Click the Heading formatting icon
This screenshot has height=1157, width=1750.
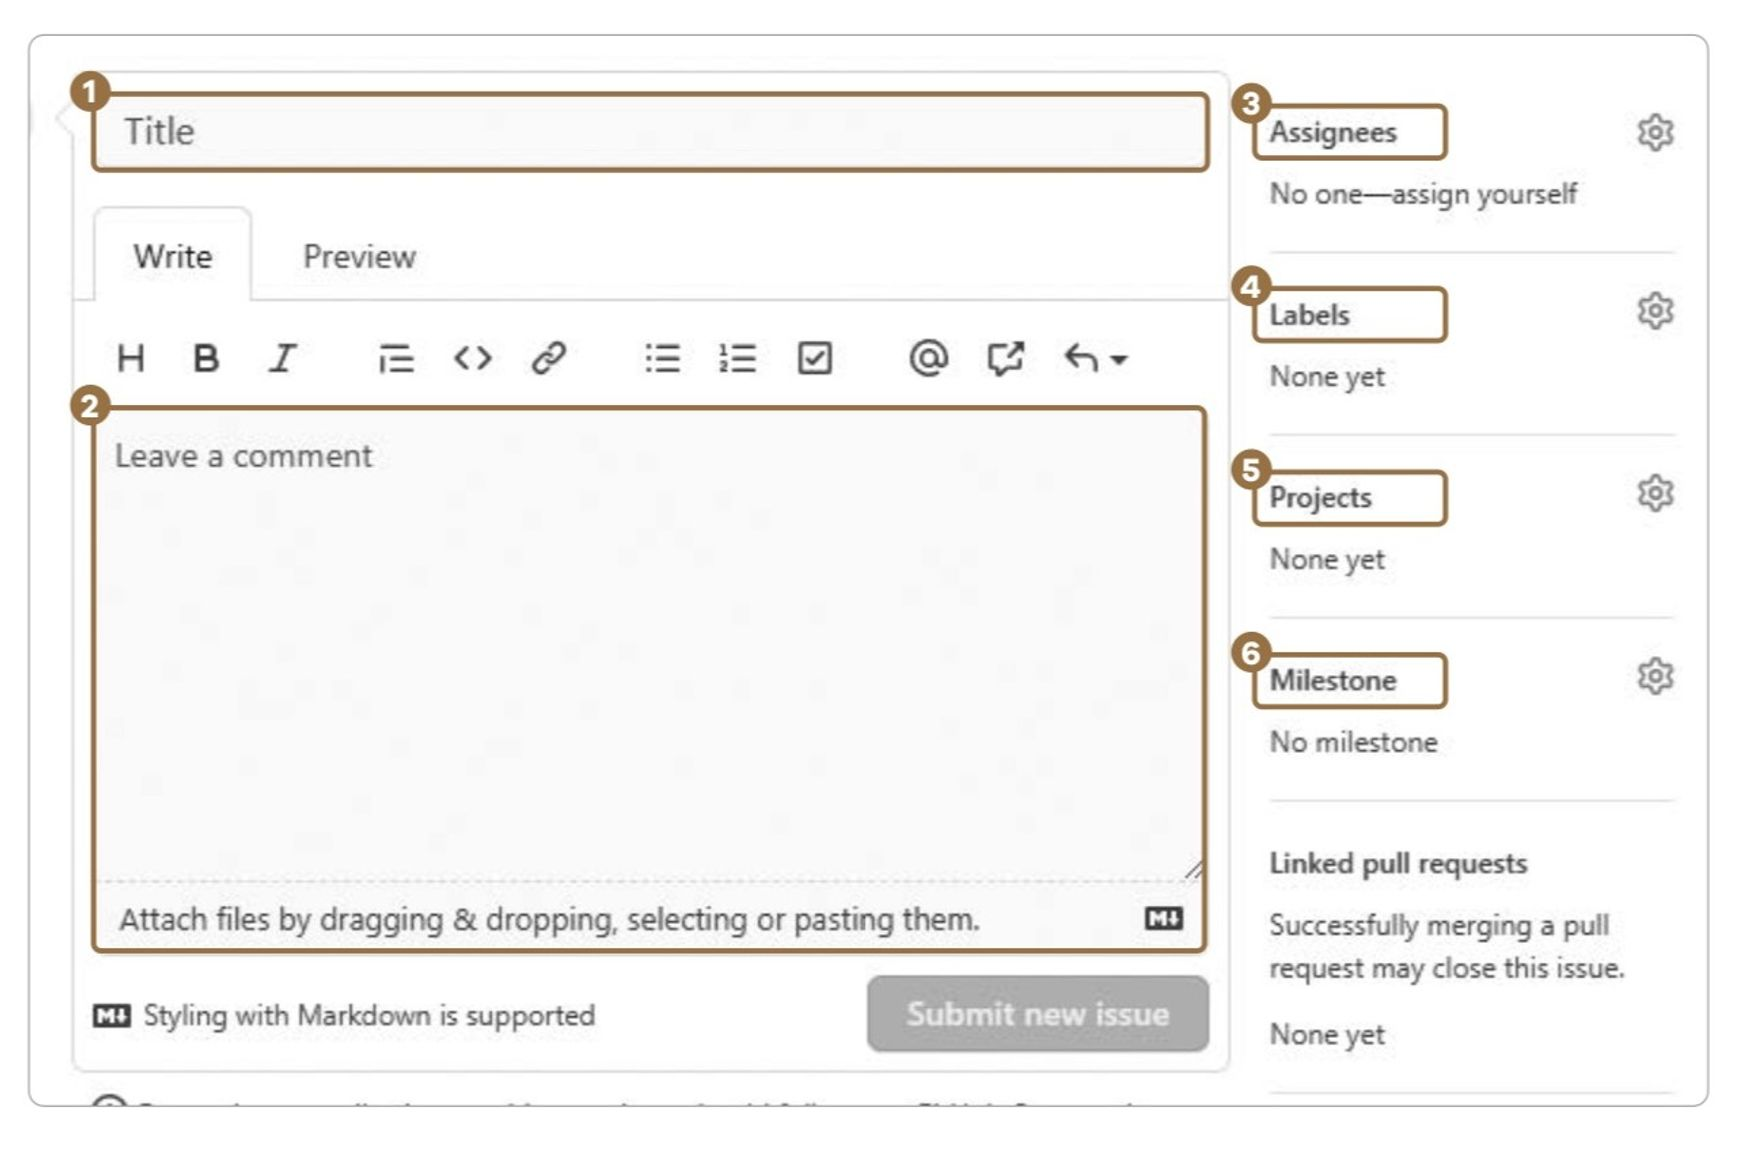click(131, 358)
